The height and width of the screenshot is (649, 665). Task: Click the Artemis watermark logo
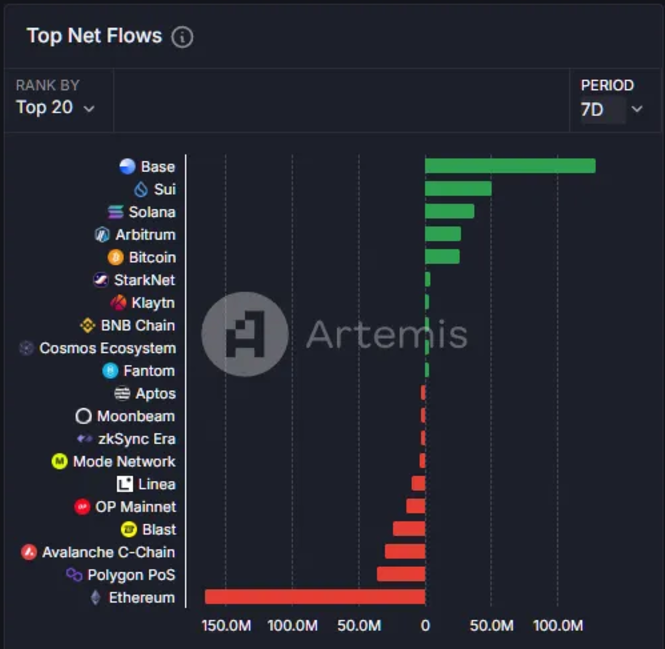pyautogui.click(x=245, y=334)
